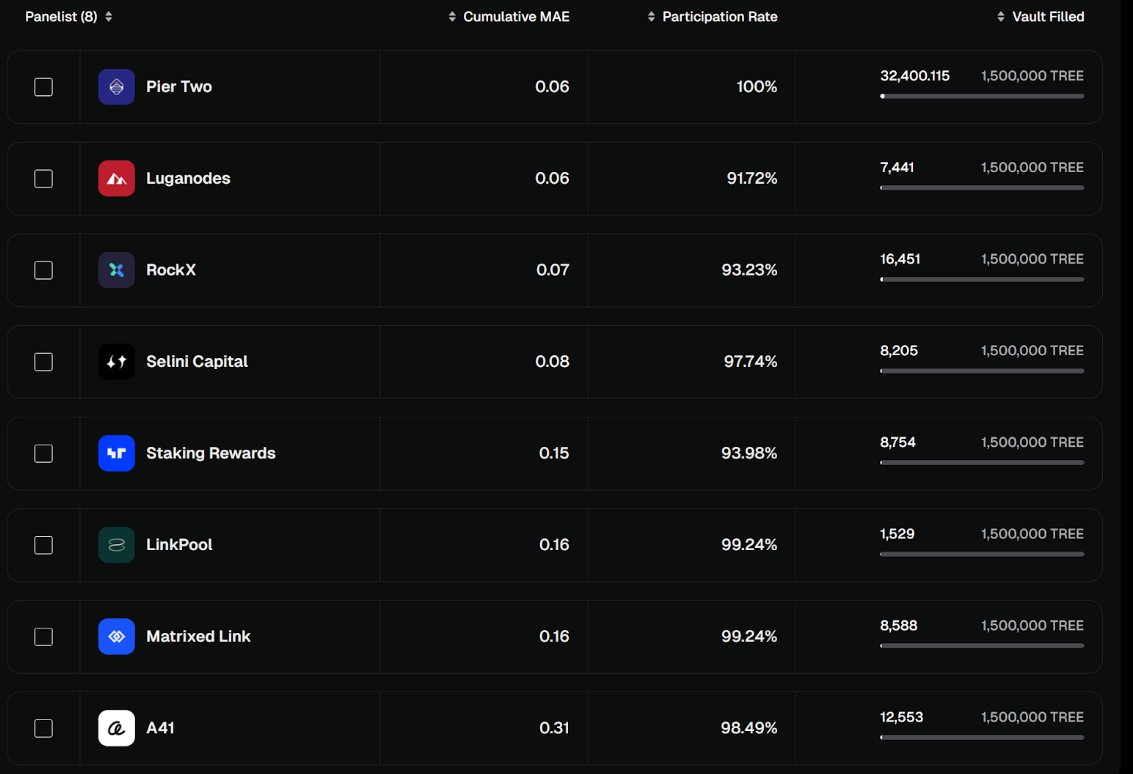Open the Matrixed Link panelist name

tap(198, 637)
